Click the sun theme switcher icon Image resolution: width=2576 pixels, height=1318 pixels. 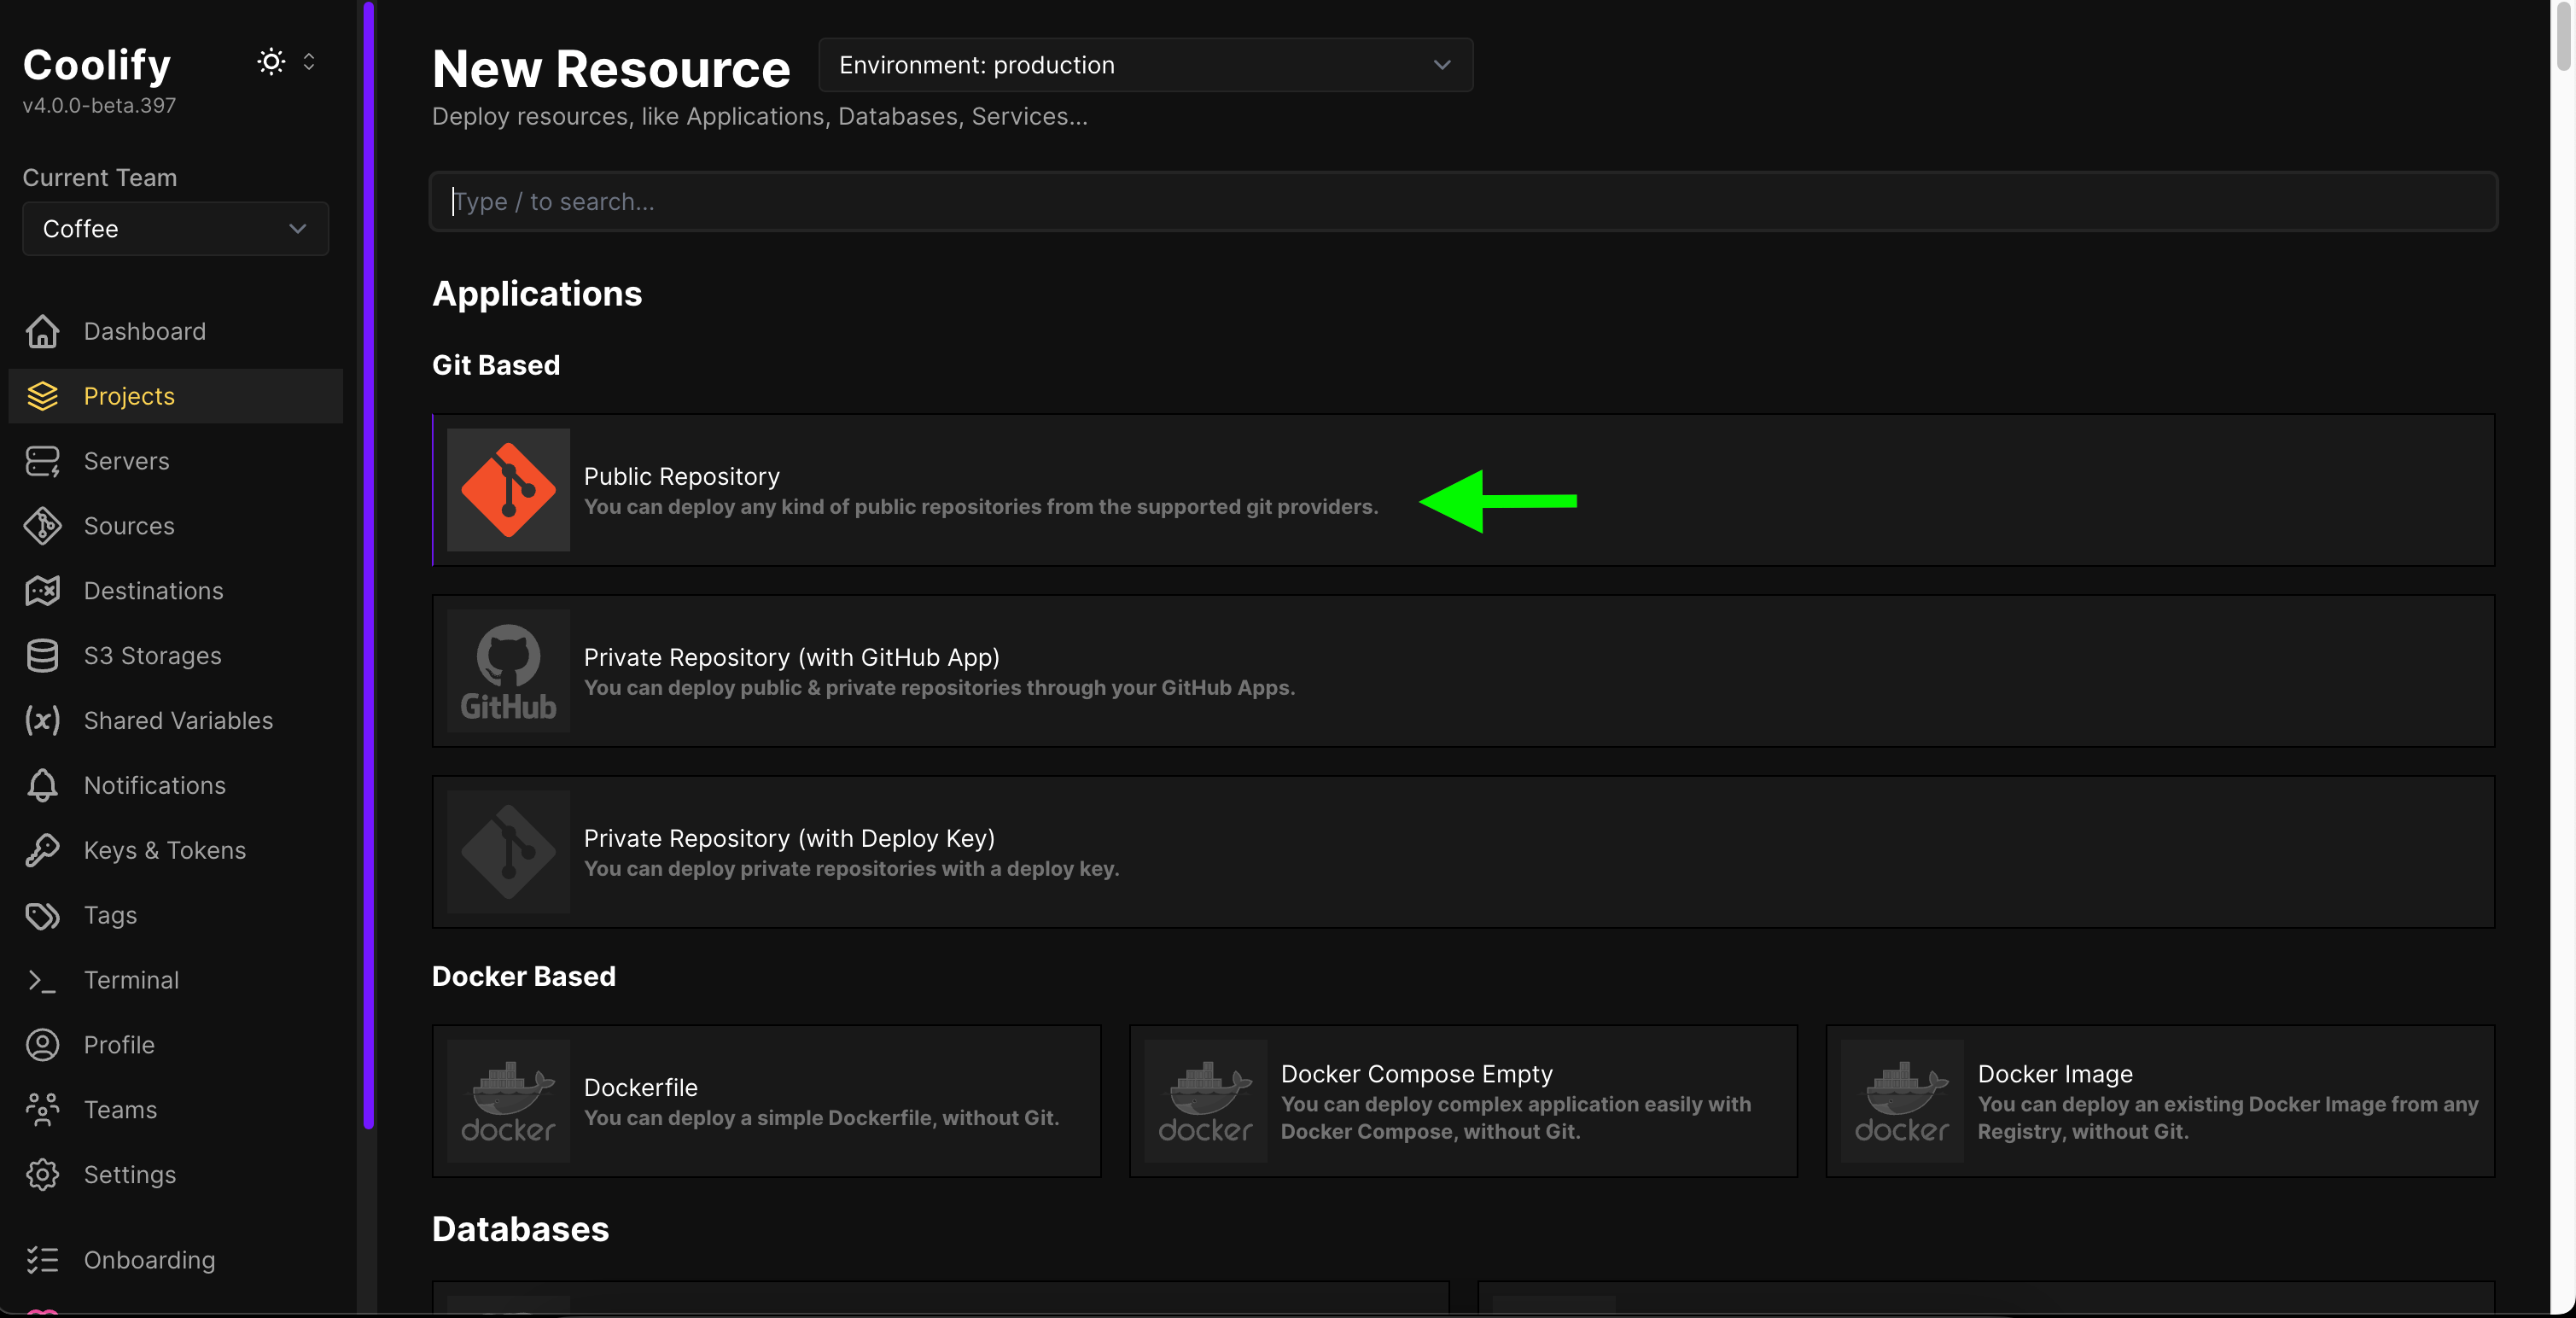point(271,62)
